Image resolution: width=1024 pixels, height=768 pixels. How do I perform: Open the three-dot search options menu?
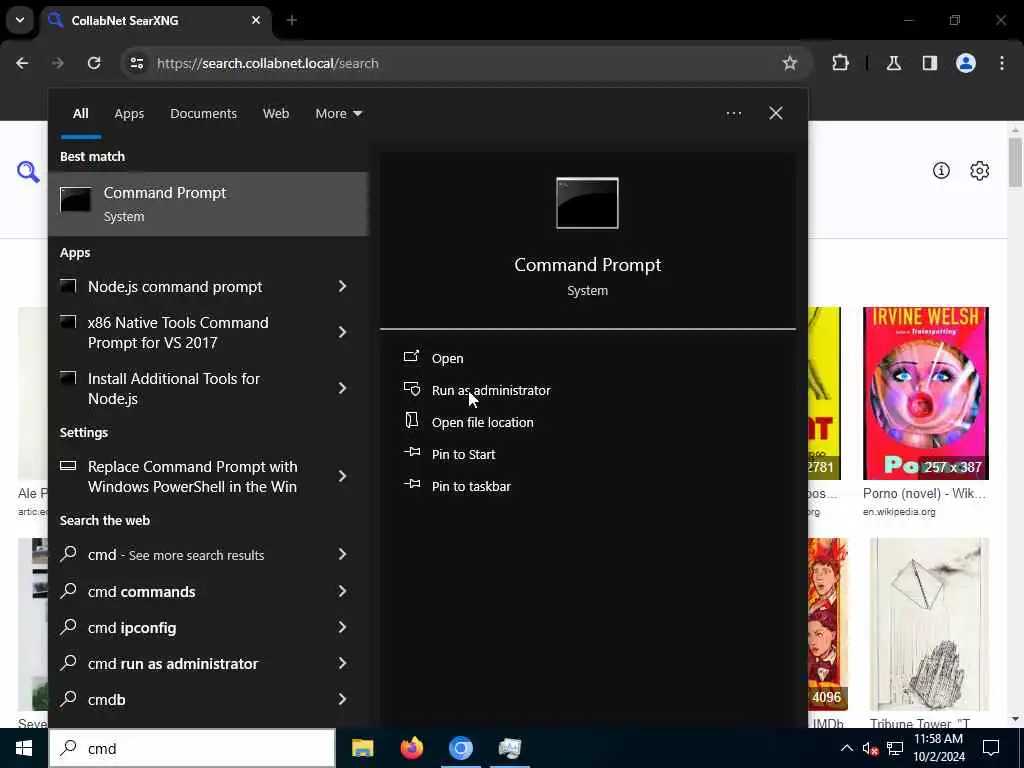pos(733,114)
